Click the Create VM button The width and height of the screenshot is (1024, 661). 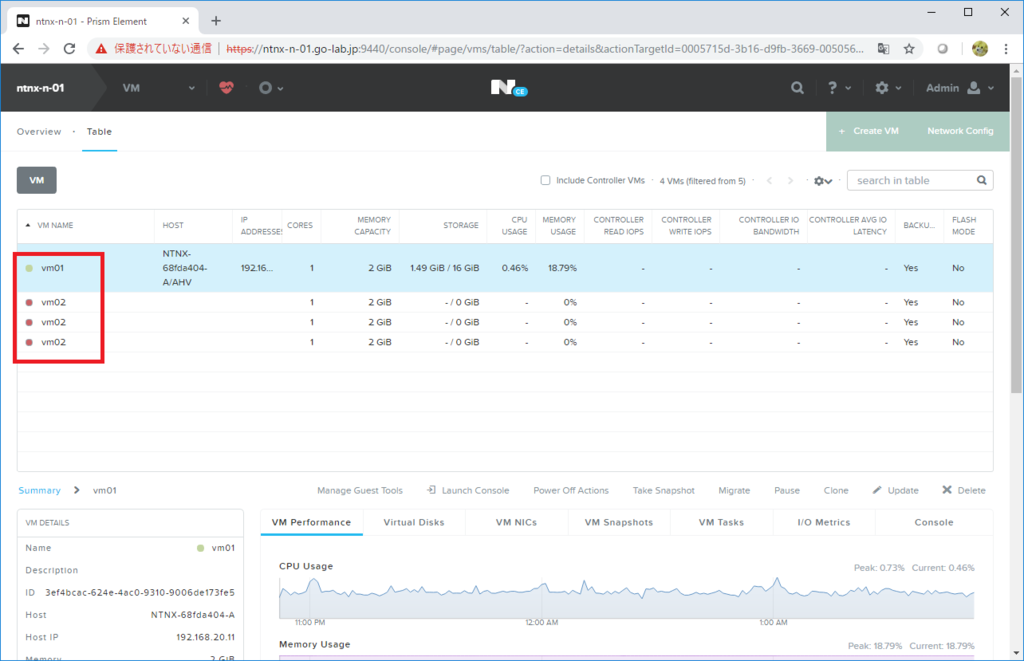click(870, 131)
